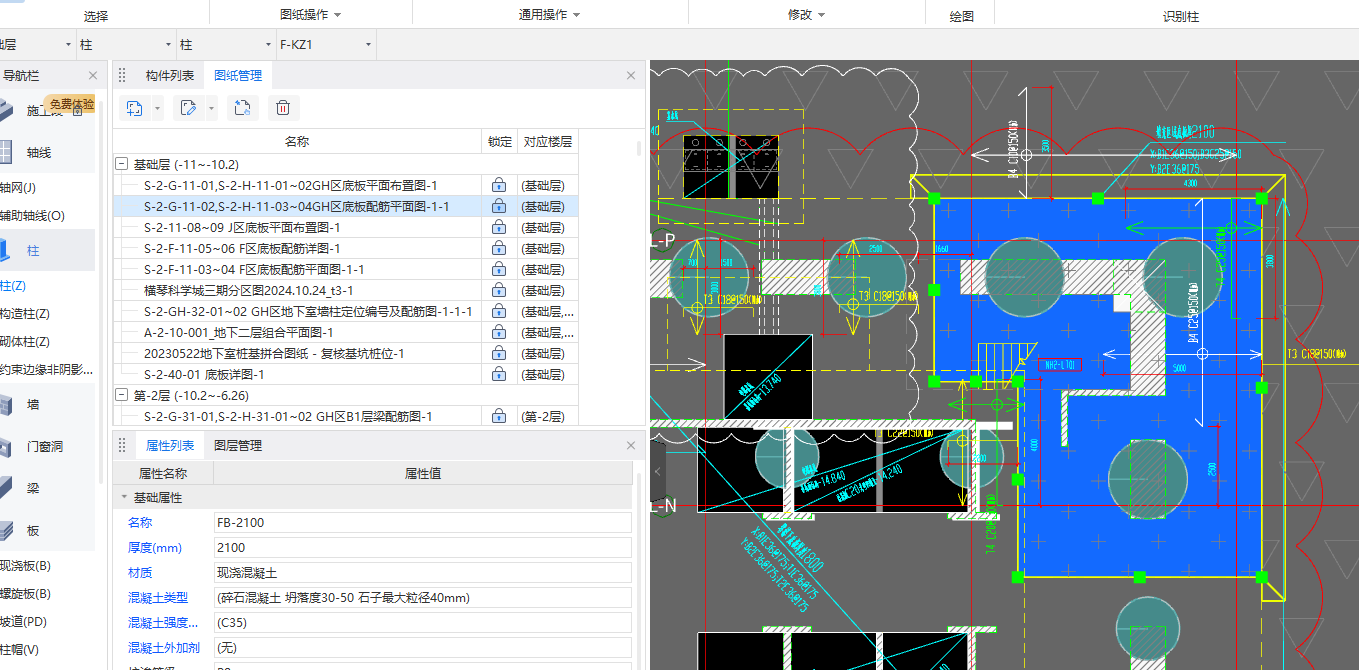Screen dimensions: 1359x670
Task: Select 柱(Z) in navigation list
Action: pos(13,286)
